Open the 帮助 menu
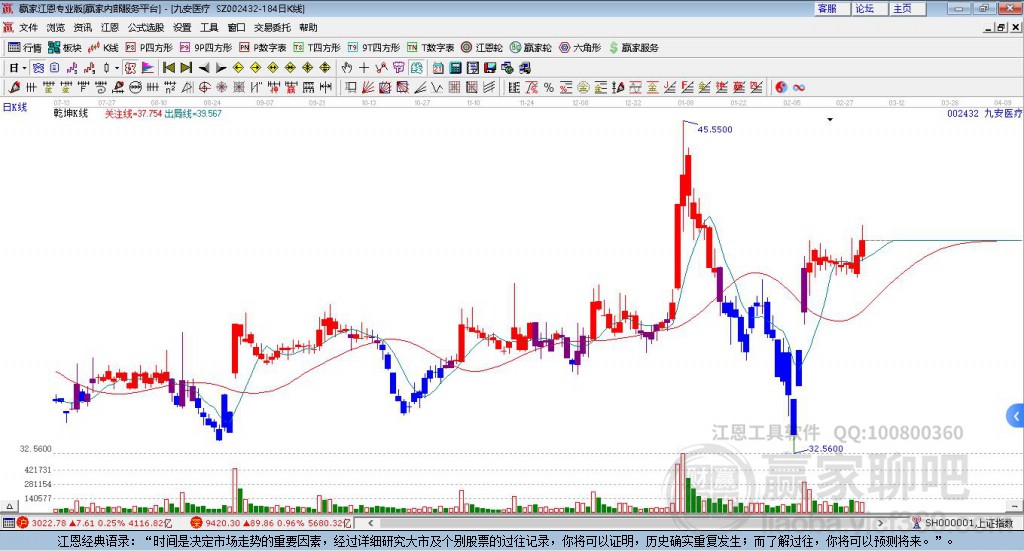Image resolution: width=1024 pixels, height=551 pixels. (308, 27)
